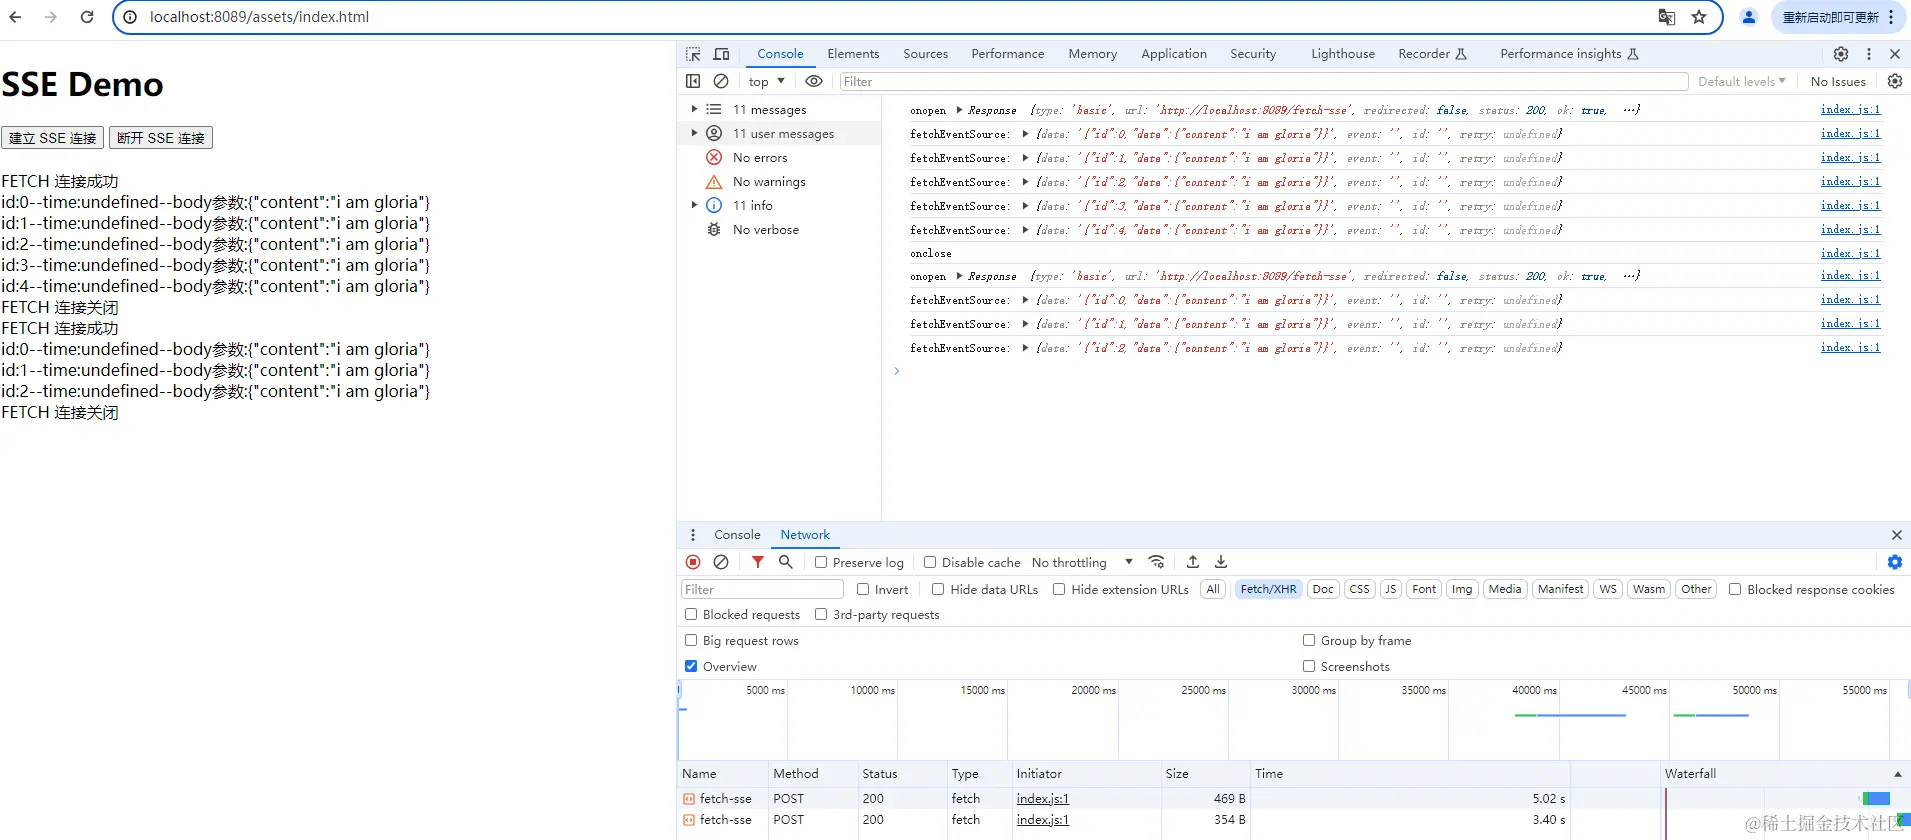Click the browser update prompt button
The height and width of the screenshot is (840, 1911).
(1837, 17)
